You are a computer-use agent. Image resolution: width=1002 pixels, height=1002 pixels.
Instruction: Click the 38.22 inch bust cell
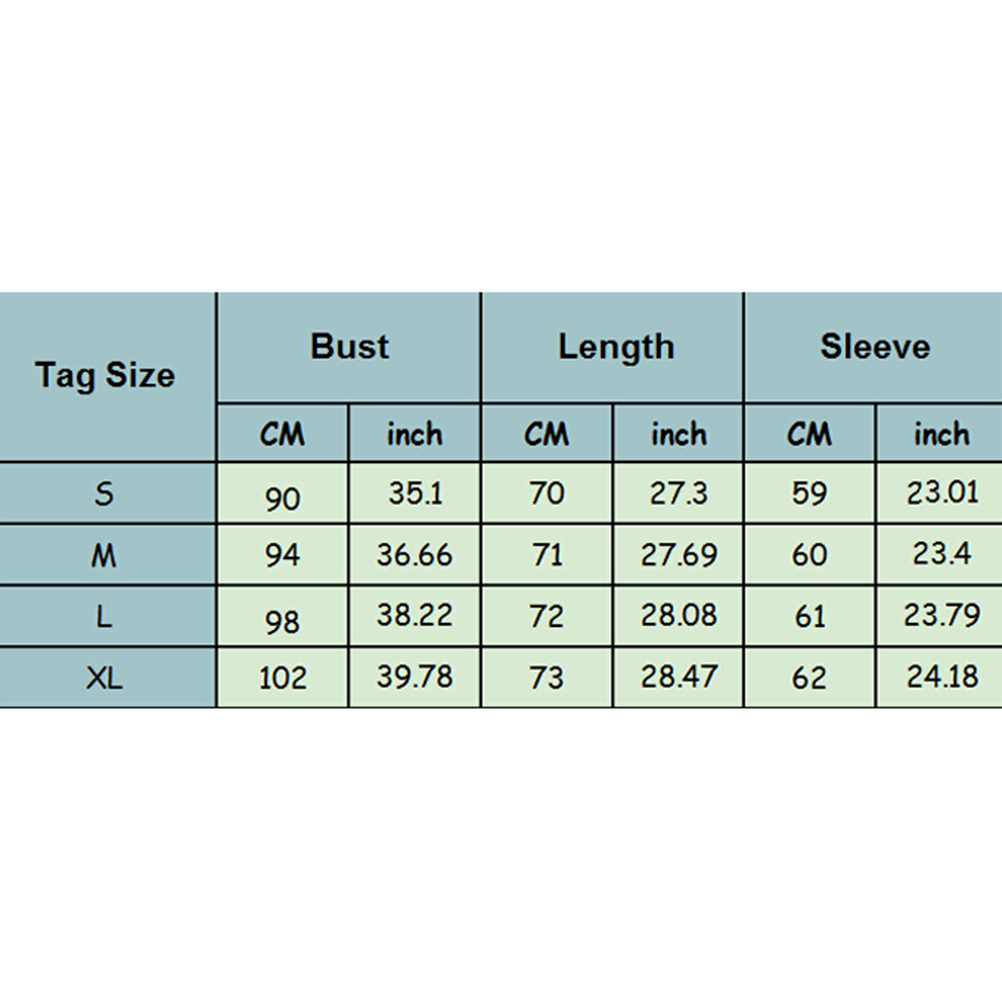pos(415,616)
